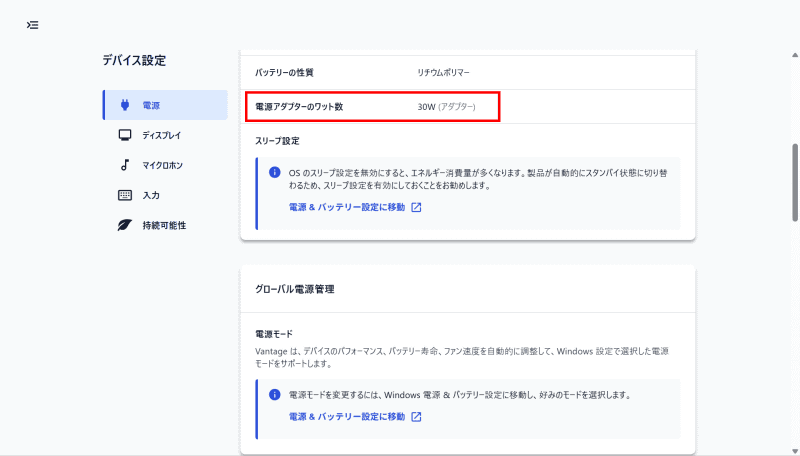
Task: Switch to the ディスプレイ section
Action: [165, 135]
